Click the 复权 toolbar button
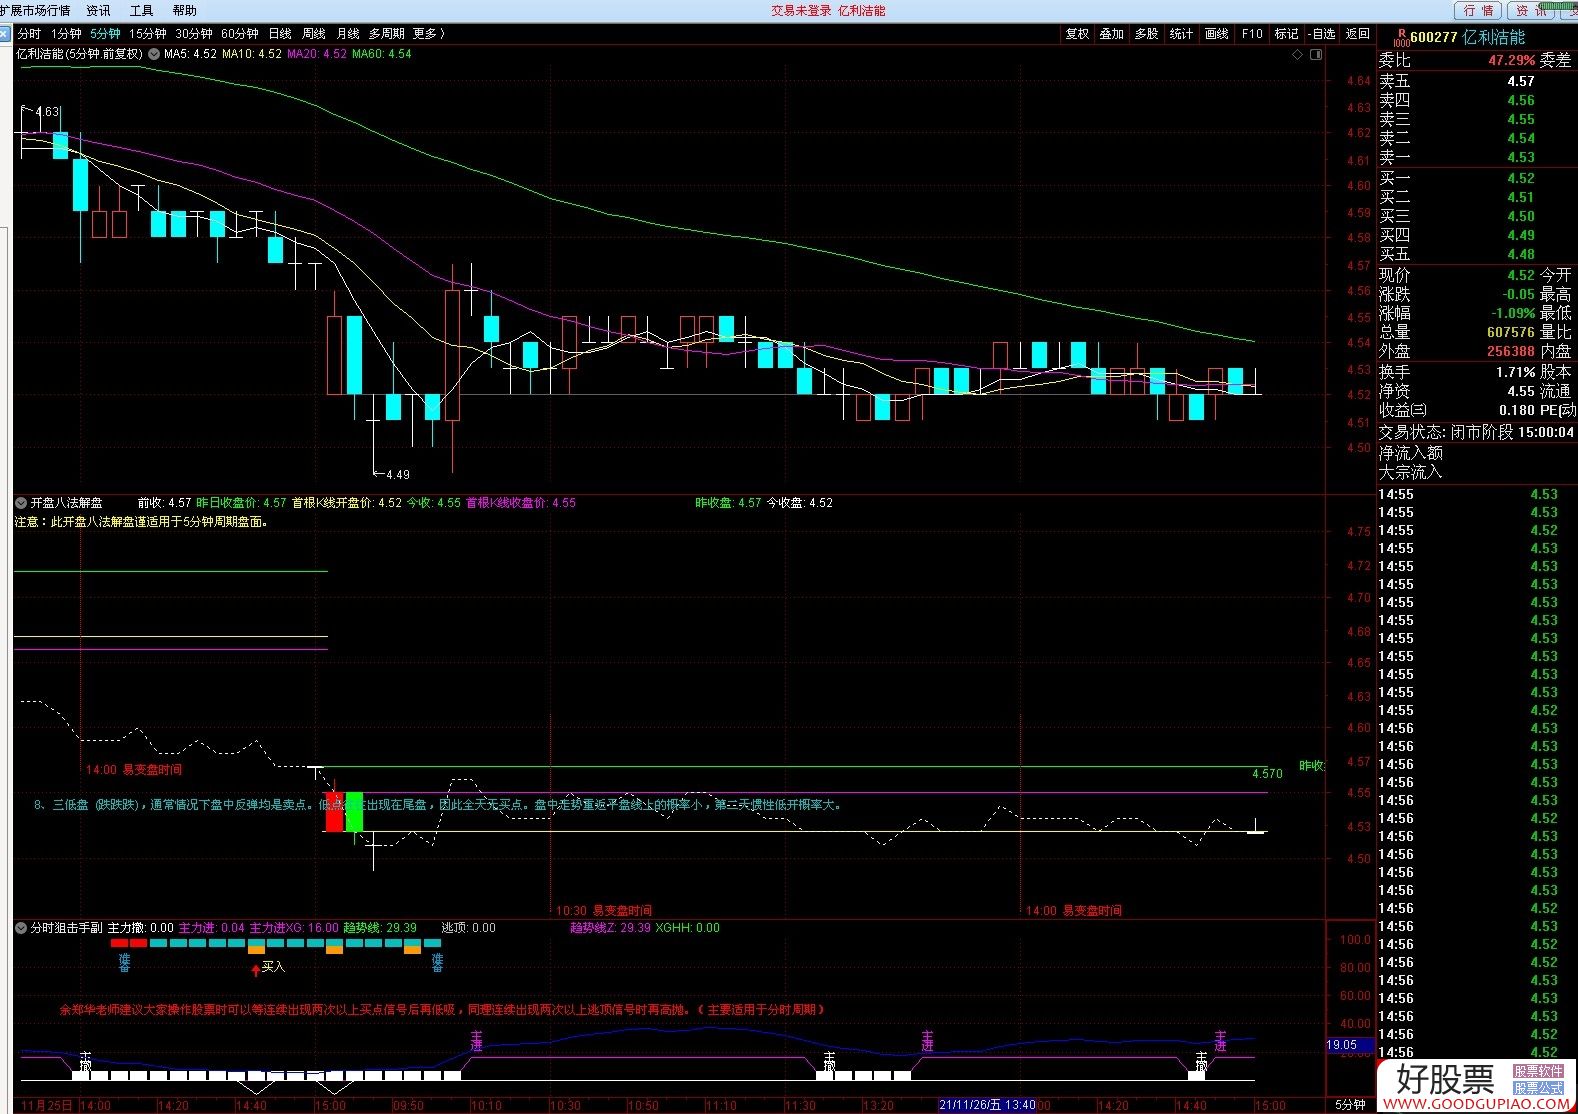Viewport: 1578px width, 1114px height. pyautogui.click(x=1077, y=34)
